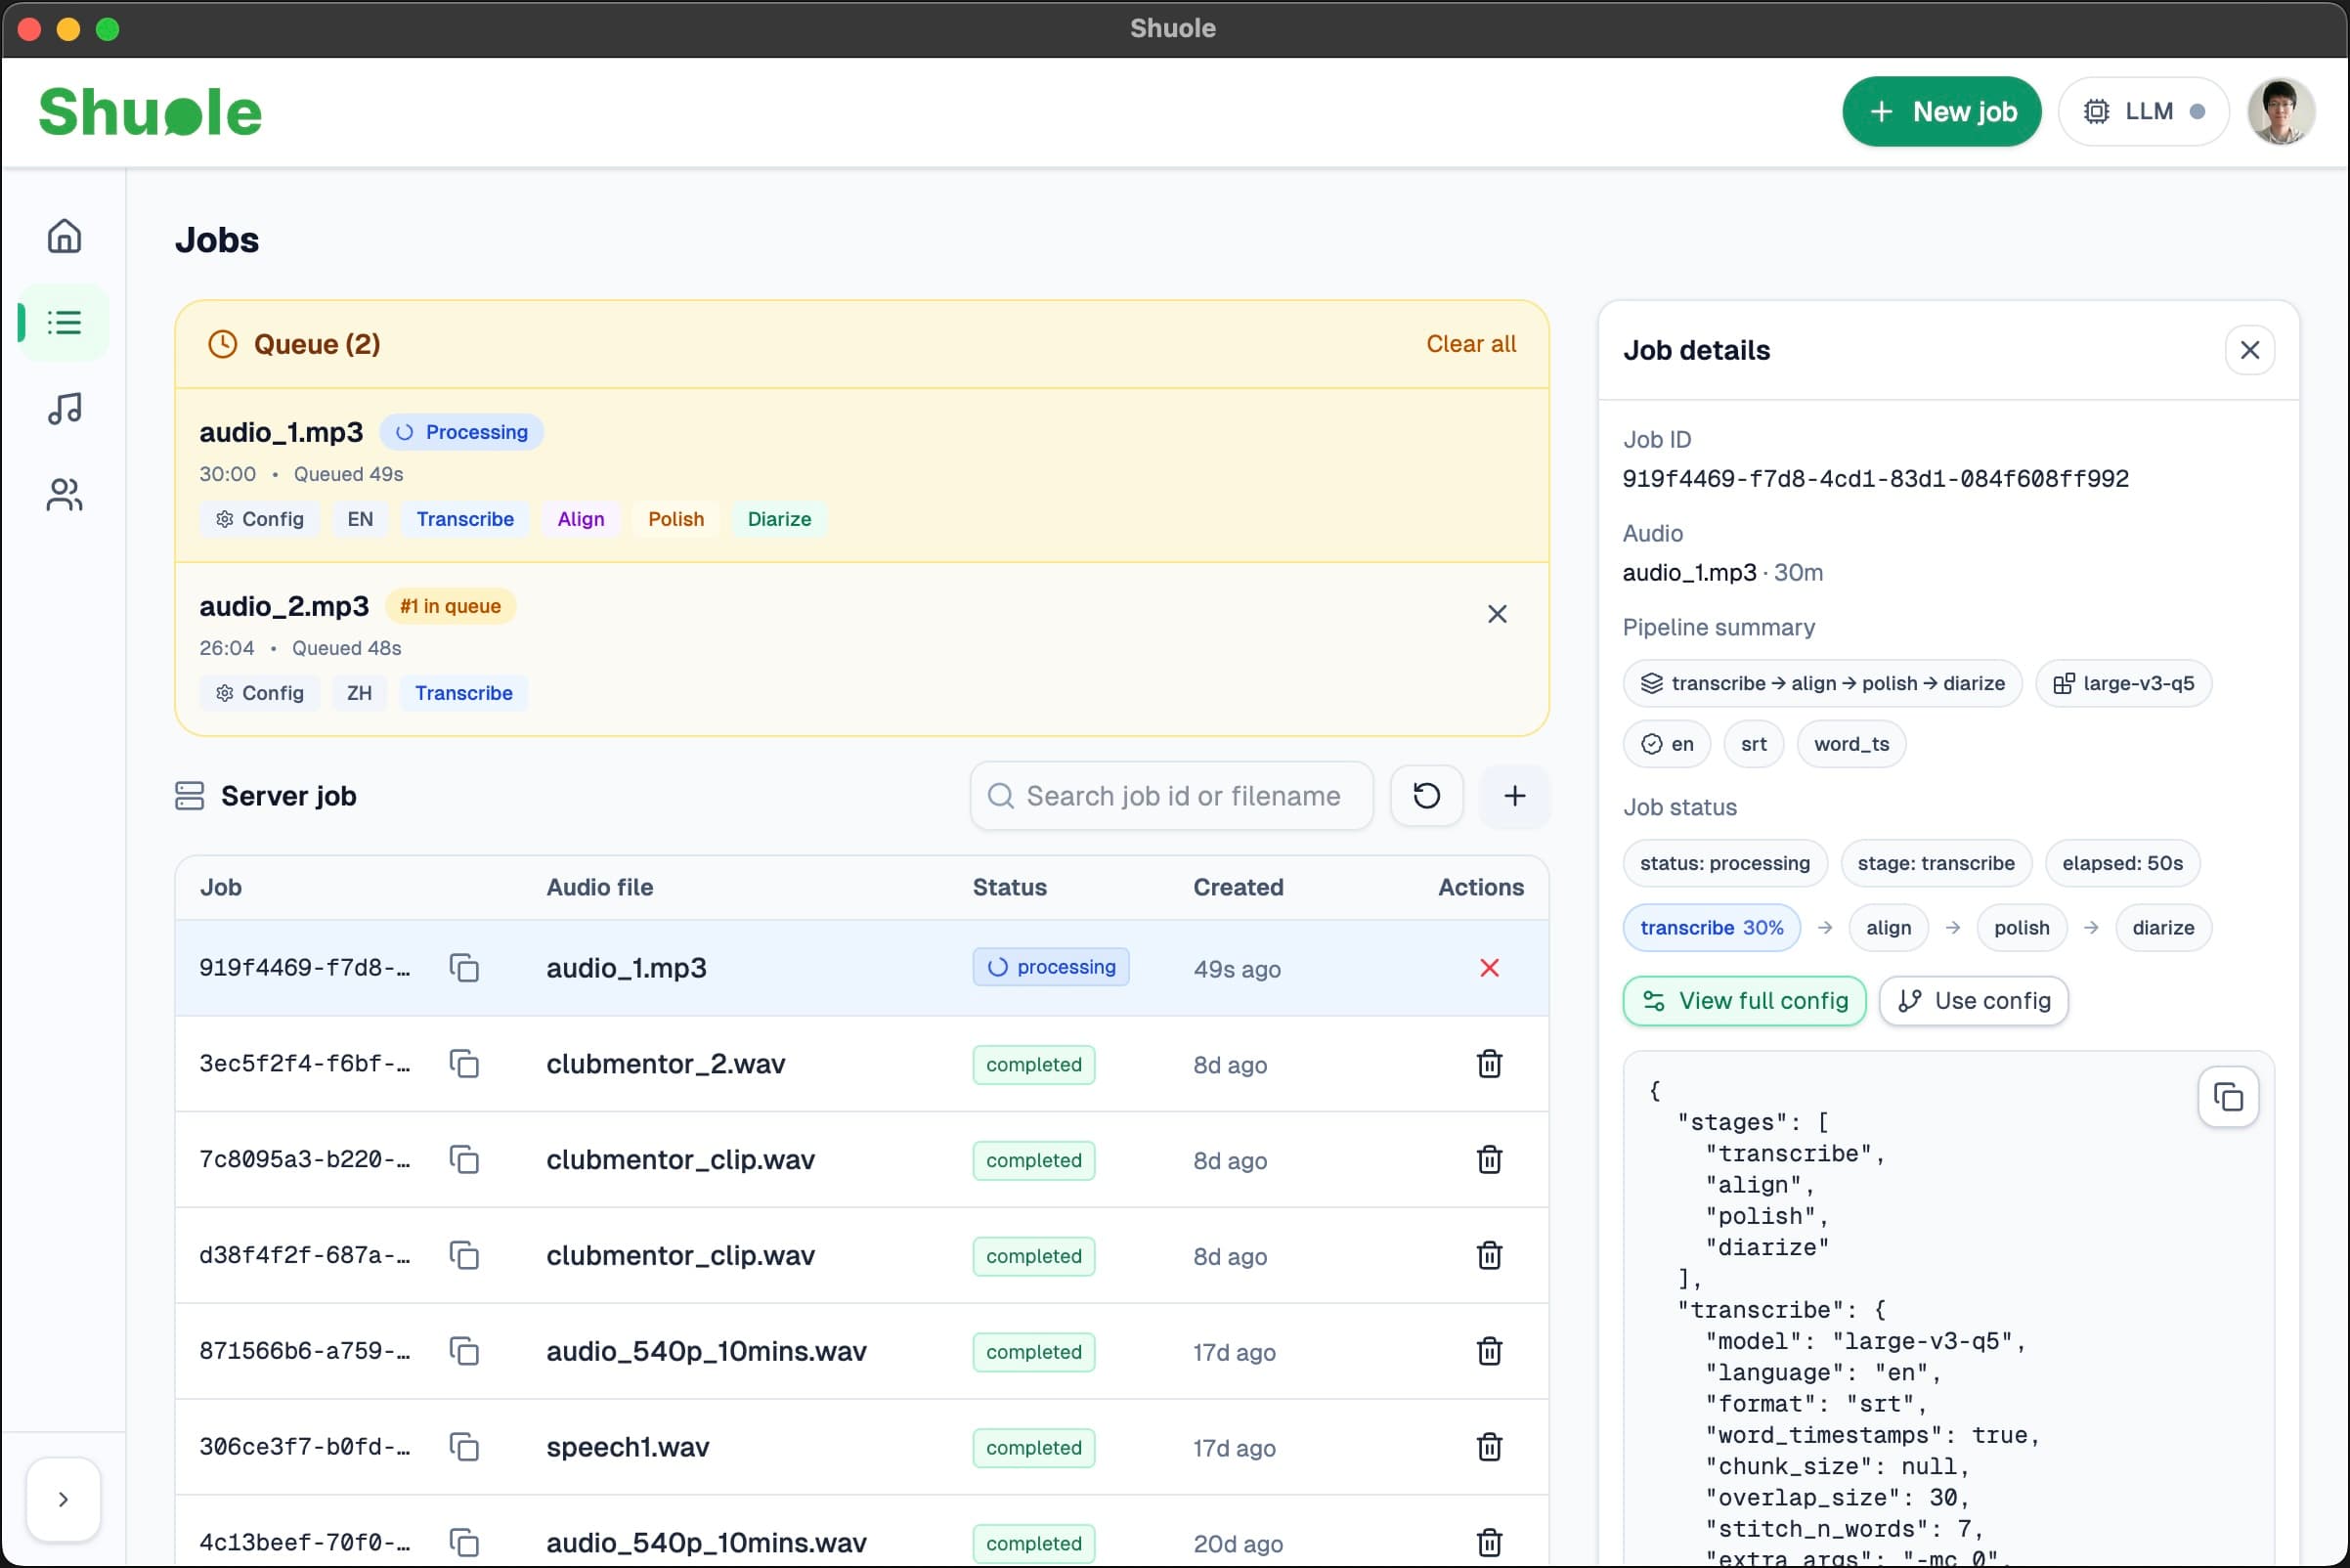Expand the sidebar with the chevron button
The height and width of the screenshot is (1568, 2350).
pyautogui.click(x=63, y=1498)
